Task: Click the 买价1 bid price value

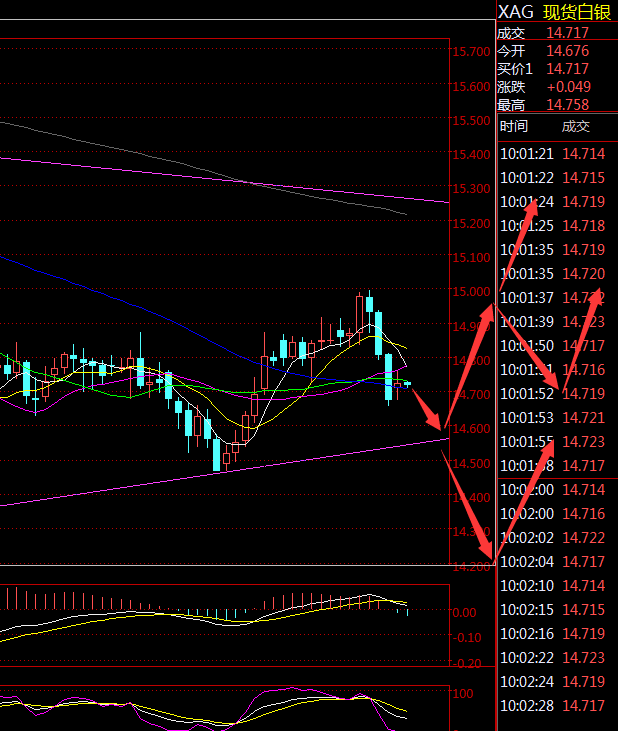Action: tap(568, 69)
